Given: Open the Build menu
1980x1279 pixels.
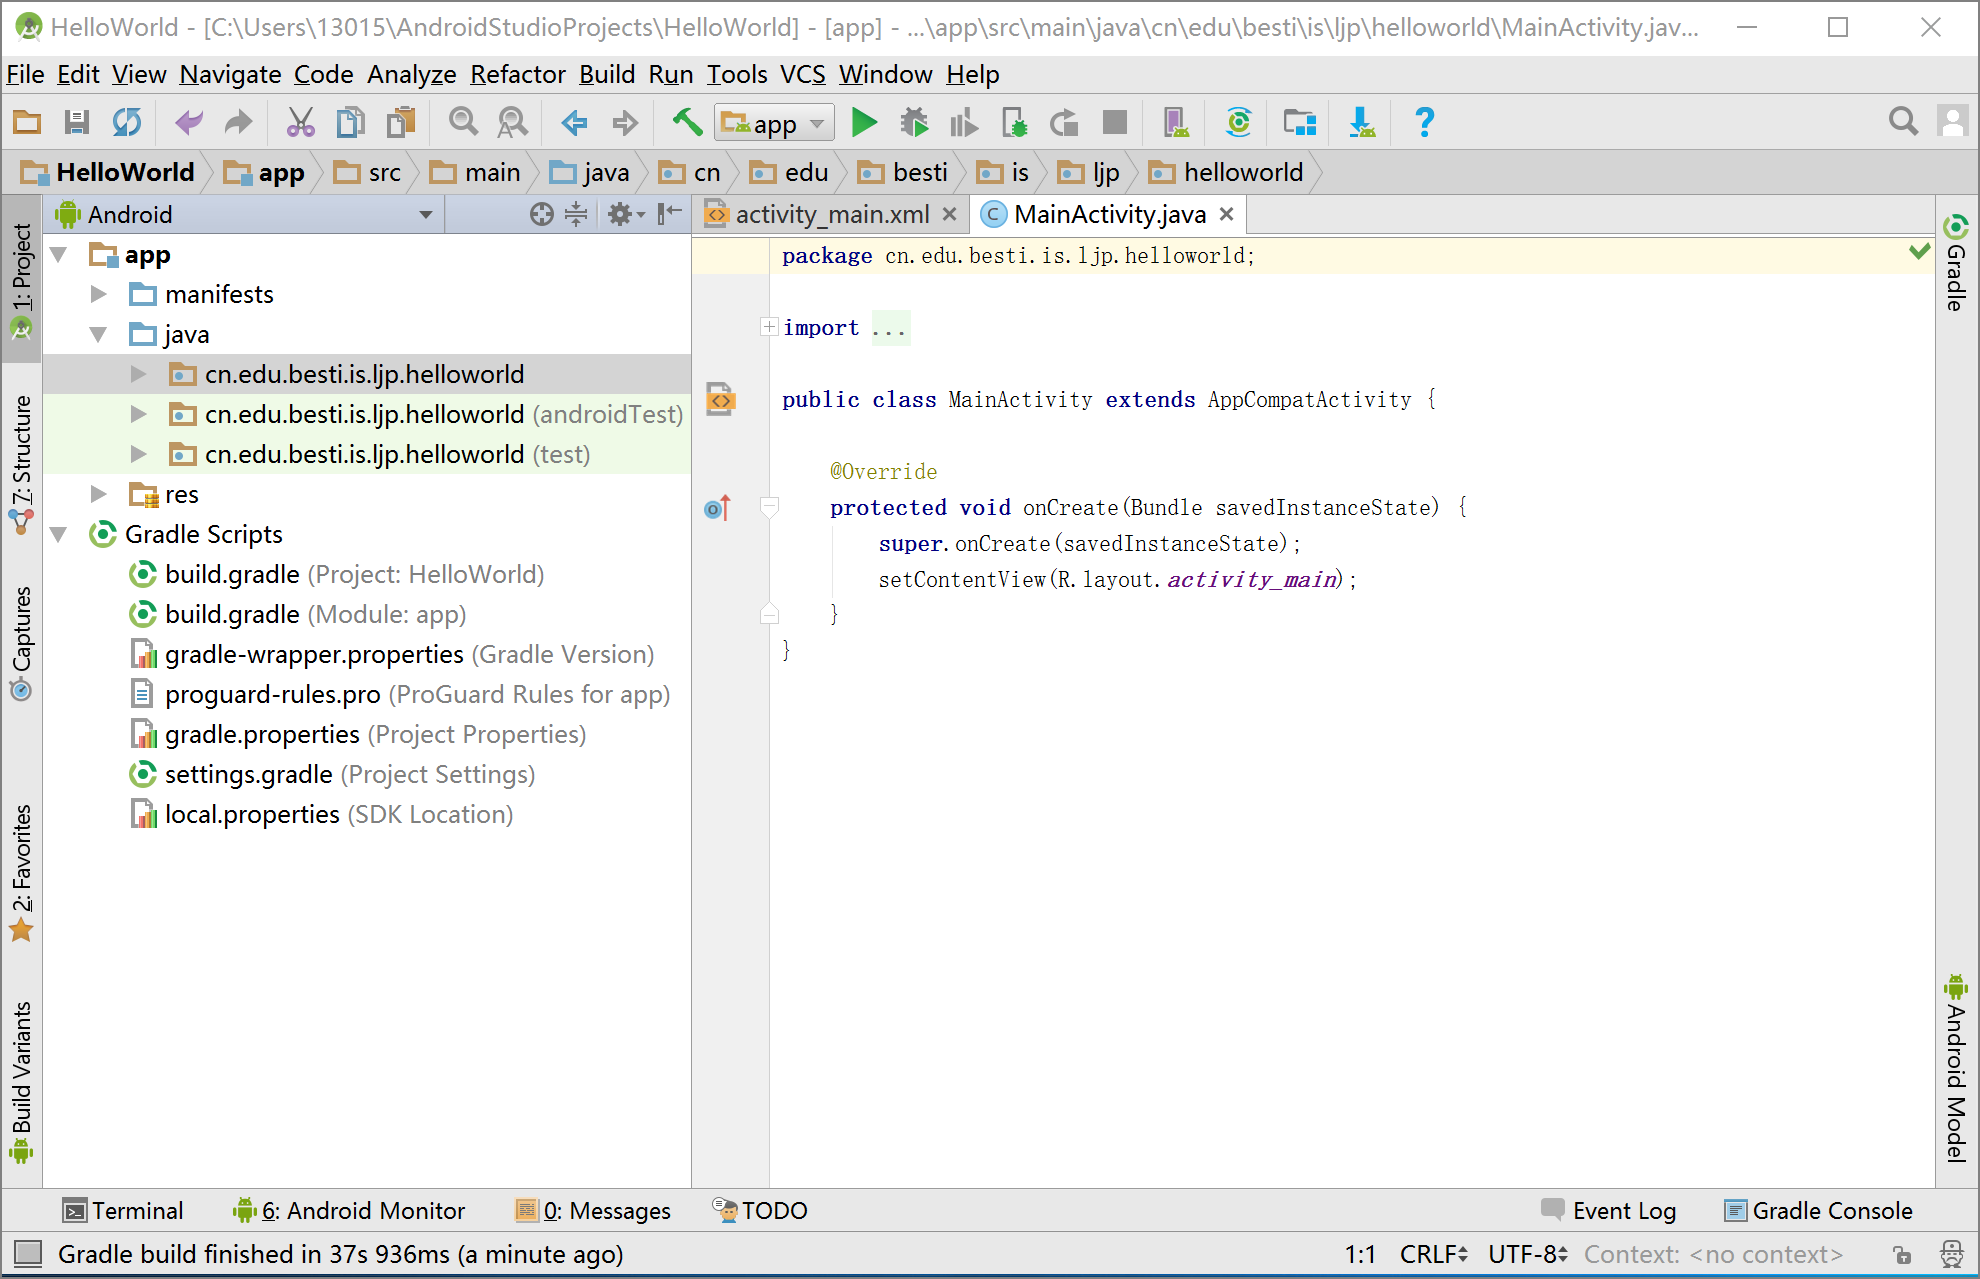Looking at the screenshot, I should pyautogui.click(x=607, y=74).
